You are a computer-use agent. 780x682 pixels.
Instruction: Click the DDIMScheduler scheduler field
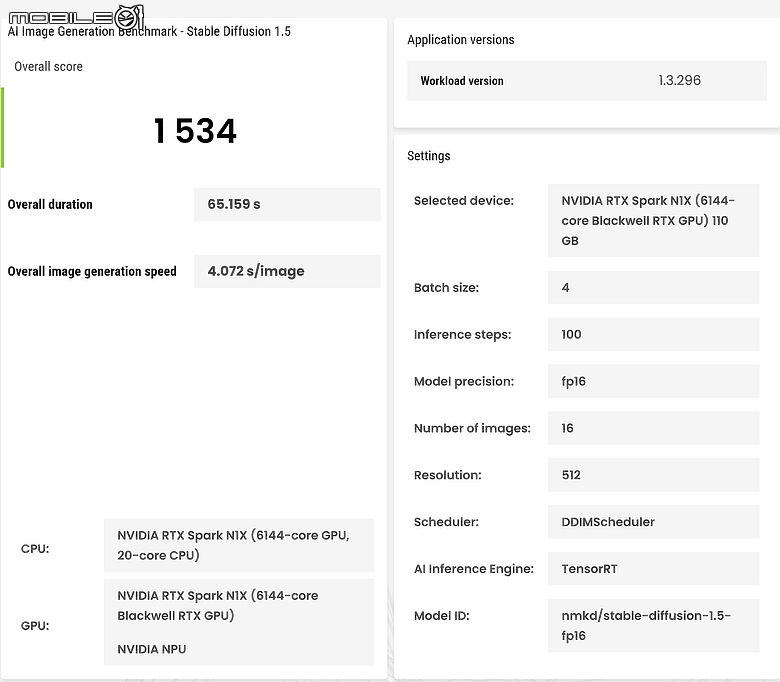(654, 522)
